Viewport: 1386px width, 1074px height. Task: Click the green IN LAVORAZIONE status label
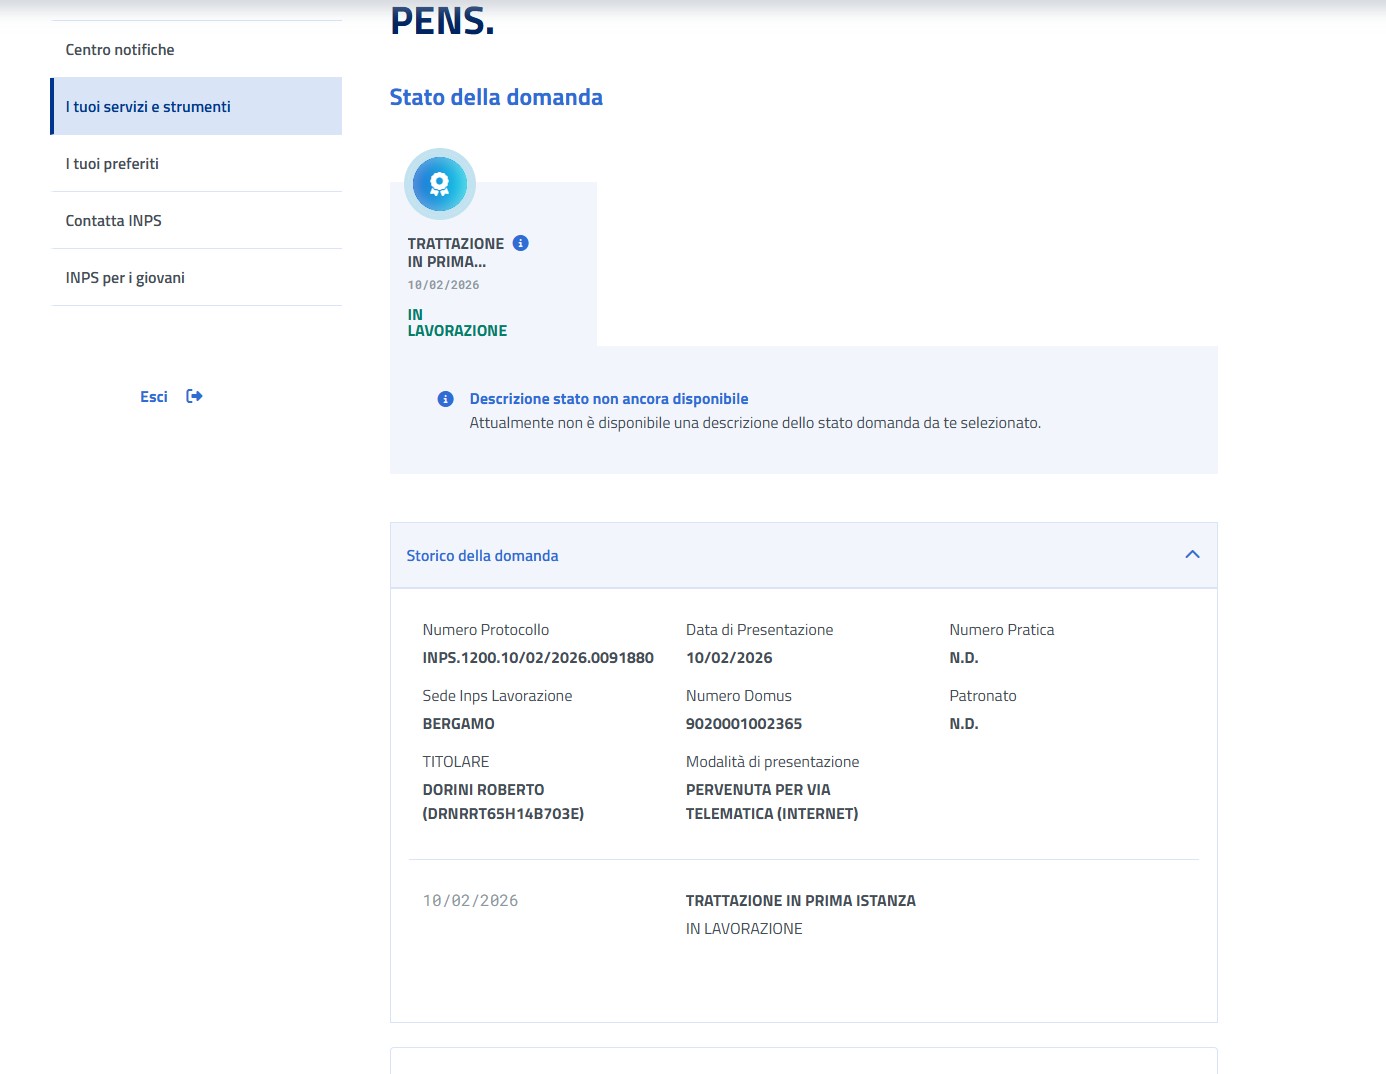click(x=457, y=323)
